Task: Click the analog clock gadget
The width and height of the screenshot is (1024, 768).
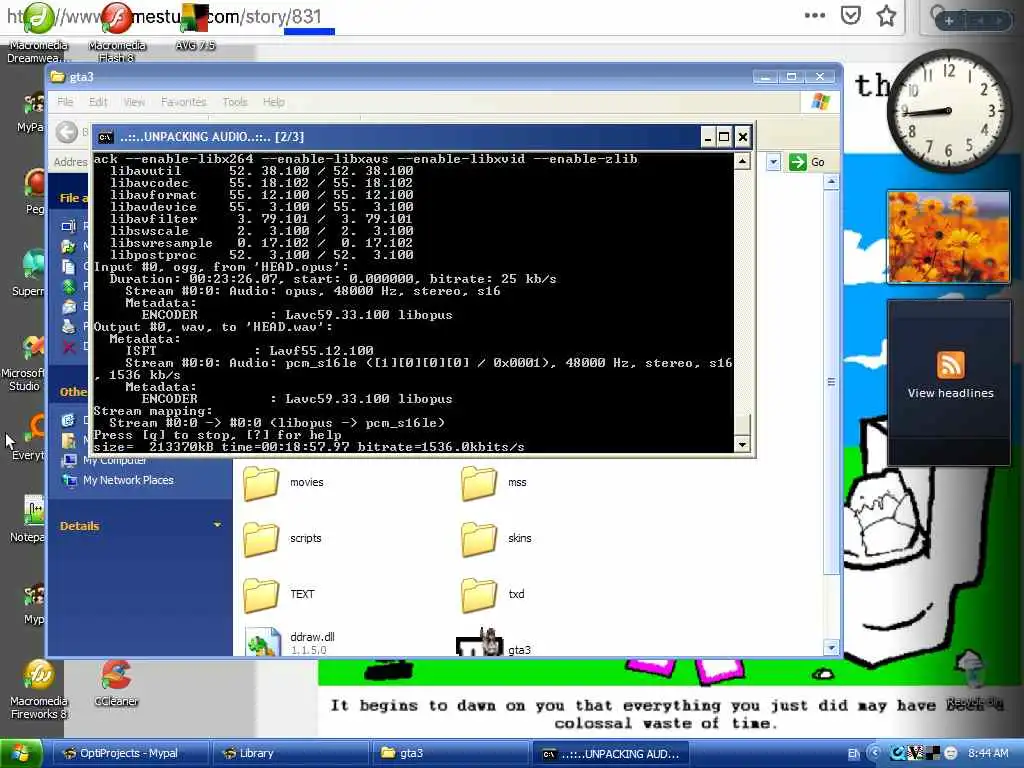Action: point(949,111)
